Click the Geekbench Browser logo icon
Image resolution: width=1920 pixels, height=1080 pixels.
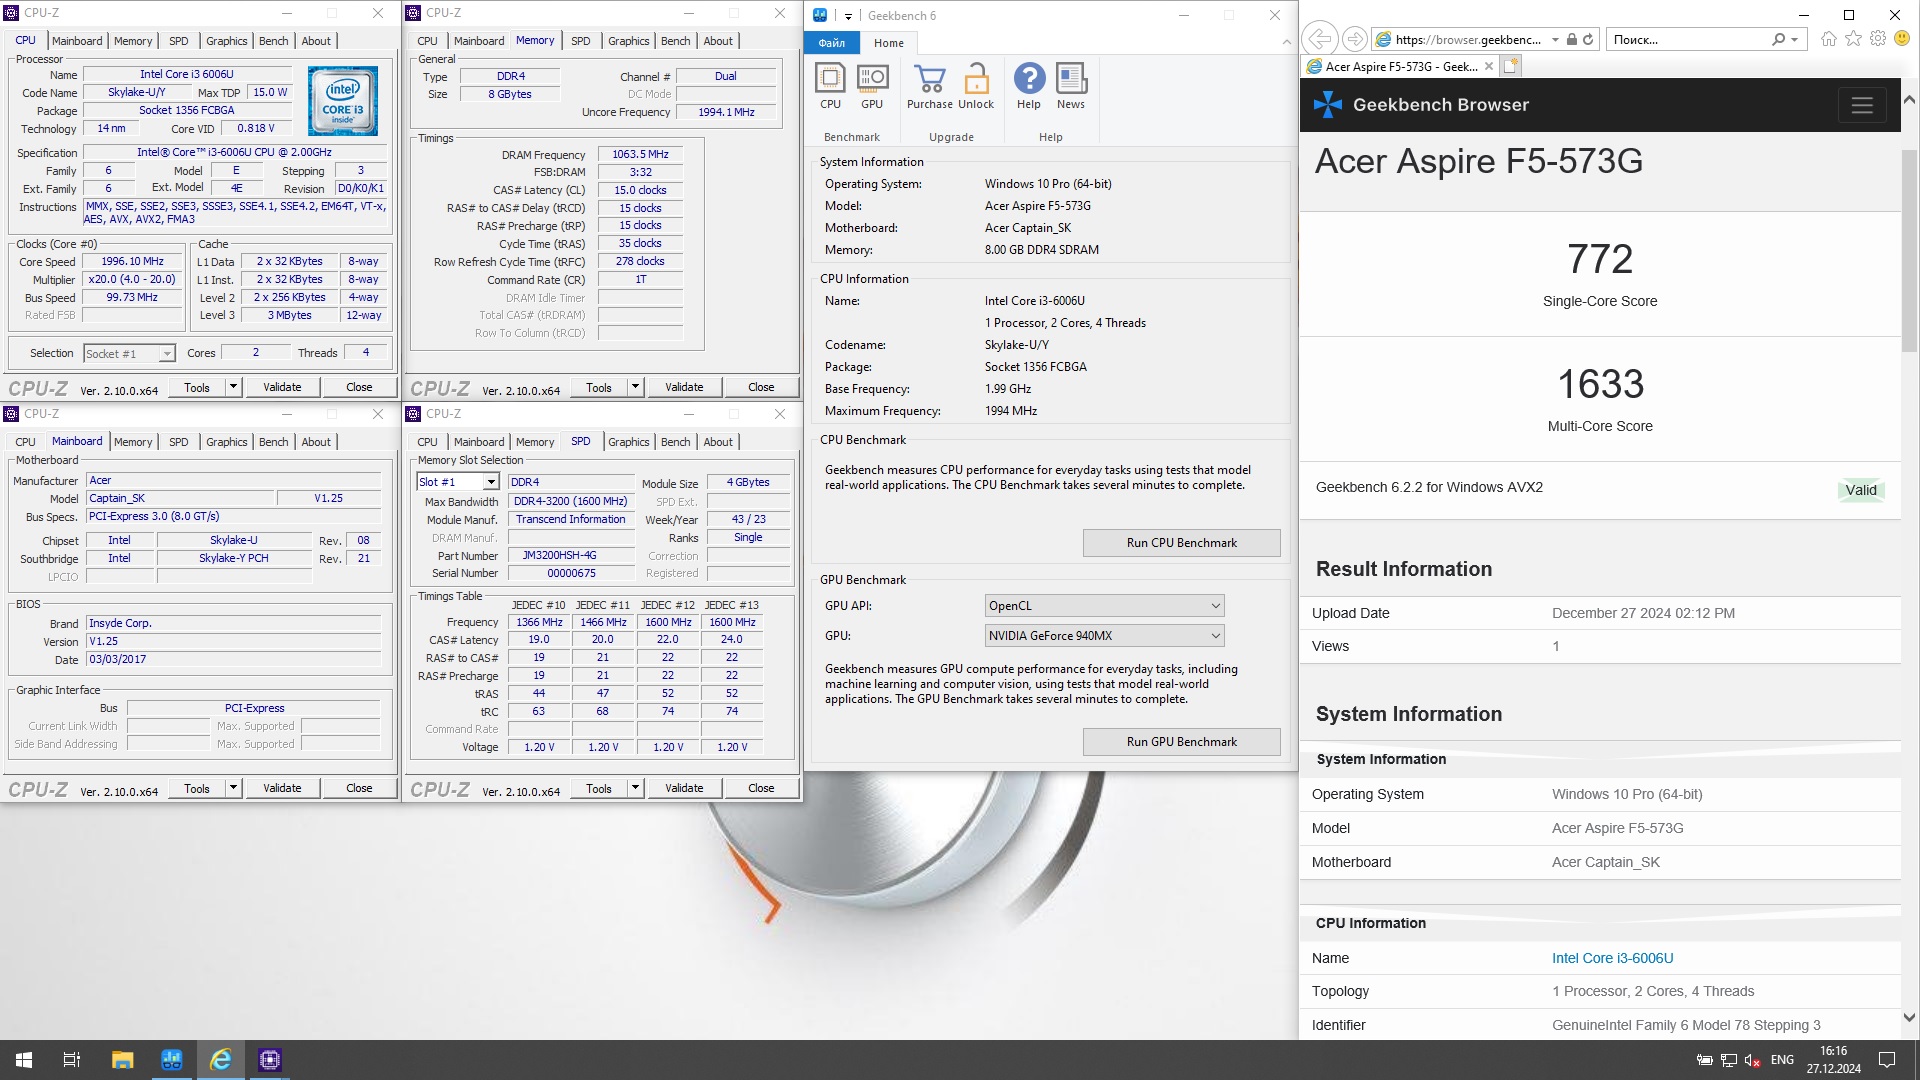(x=1328, y=104)
